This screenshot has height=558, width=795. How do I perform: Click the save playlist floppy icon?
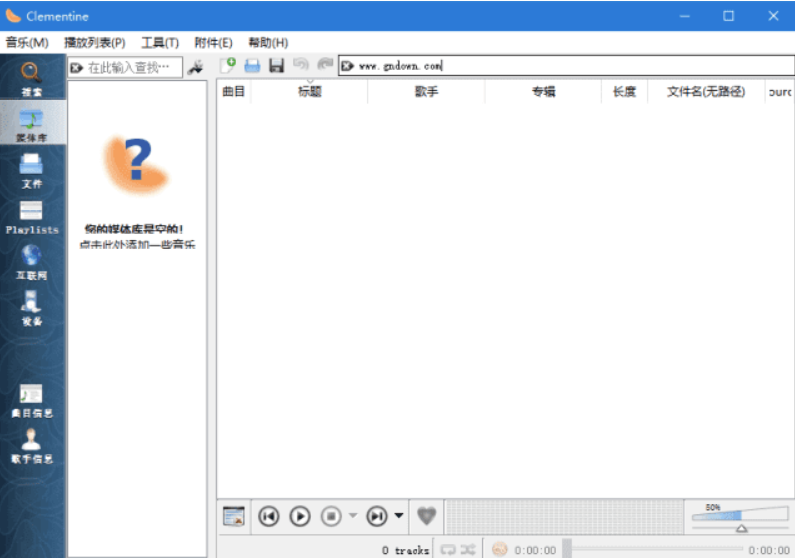click(x=276, y=65)
